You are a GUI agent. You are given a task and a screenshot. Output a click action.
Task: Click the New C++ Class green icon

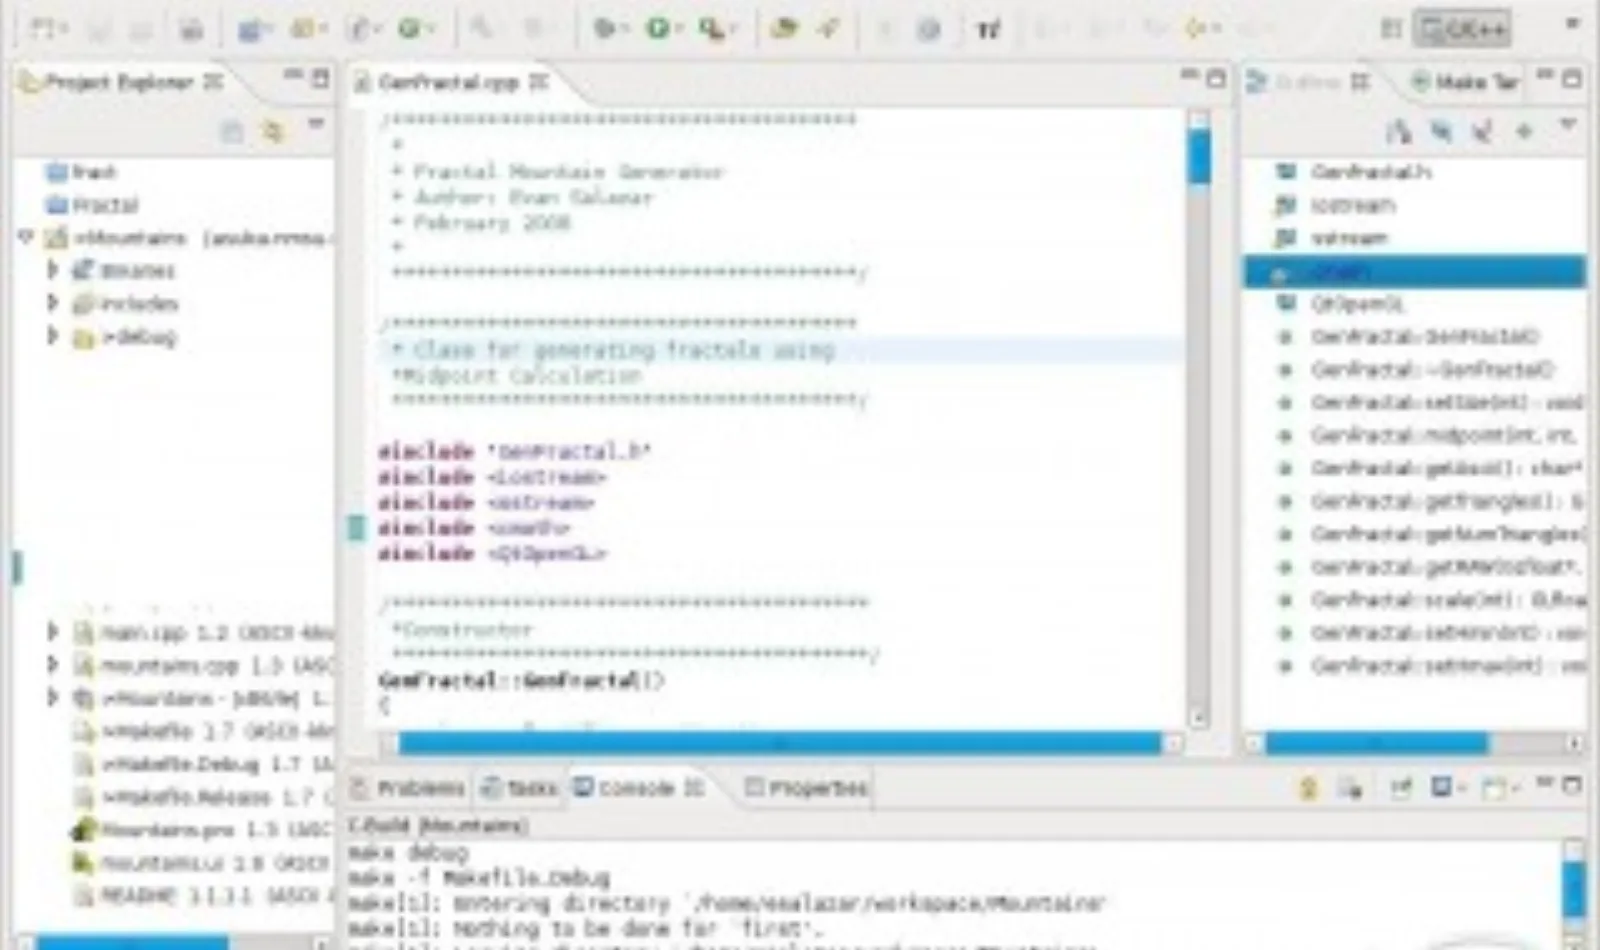point(408,29)
